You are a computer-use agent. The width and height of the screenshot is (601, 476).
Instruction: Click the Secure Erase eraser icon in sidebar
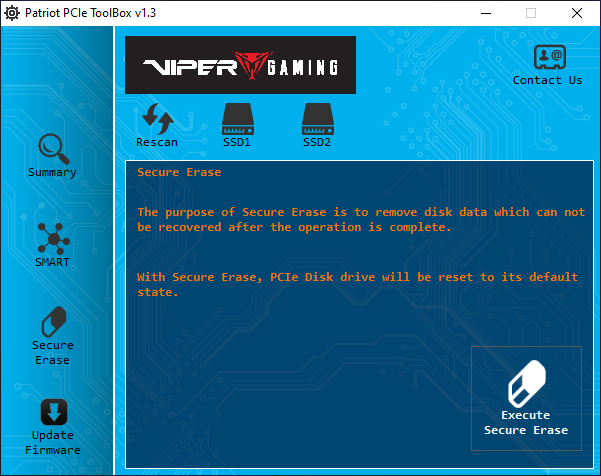click(52, 322)
